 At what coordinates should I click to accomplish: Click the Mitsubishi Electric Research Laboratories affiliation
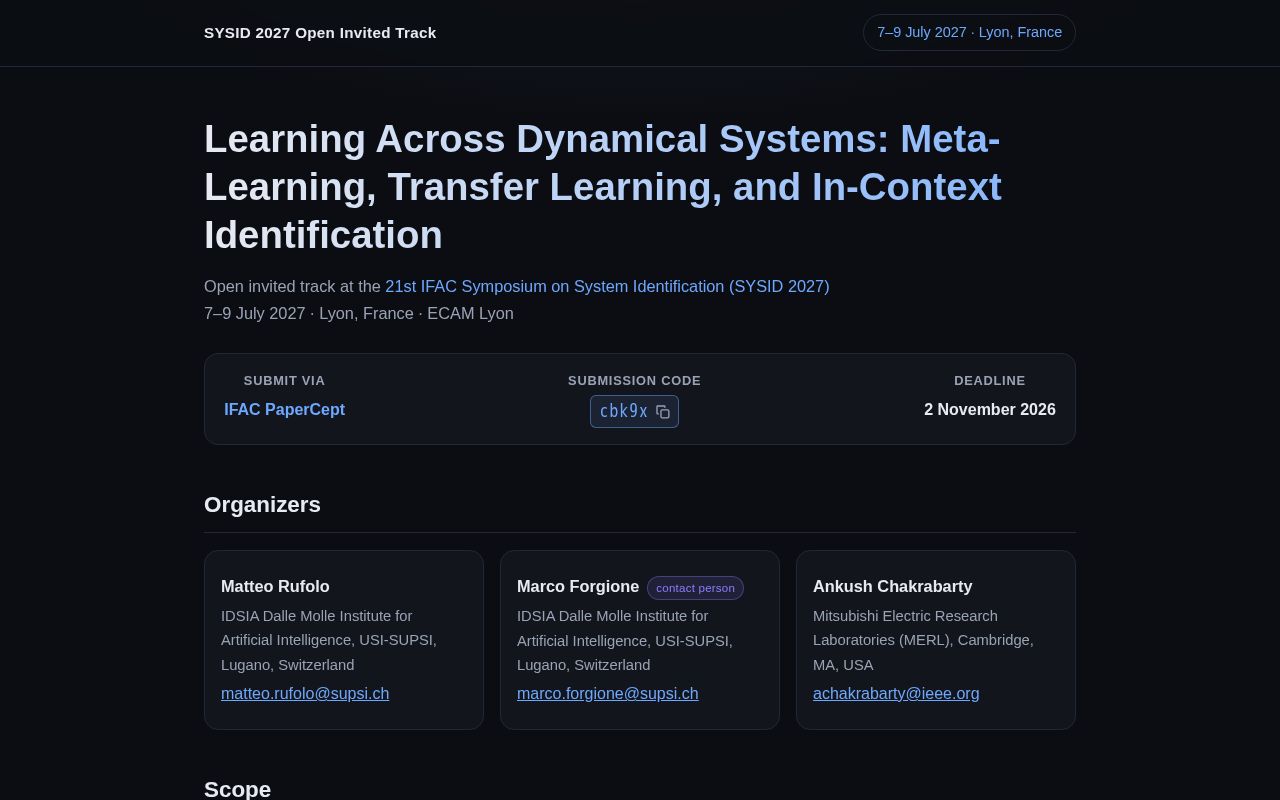tap(923, 640)
